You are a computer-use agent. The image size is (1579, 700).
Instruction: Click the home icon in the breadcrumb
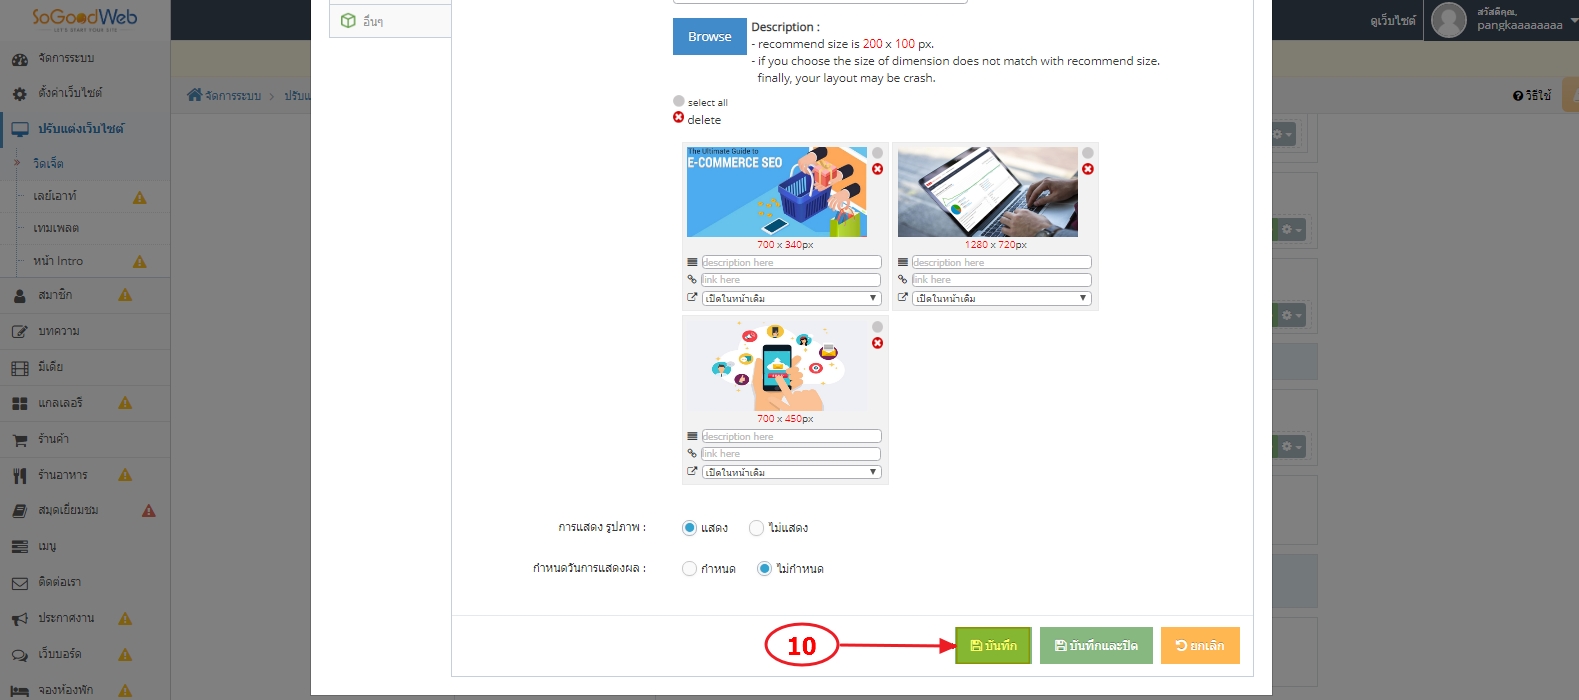(x=194, y=95)
